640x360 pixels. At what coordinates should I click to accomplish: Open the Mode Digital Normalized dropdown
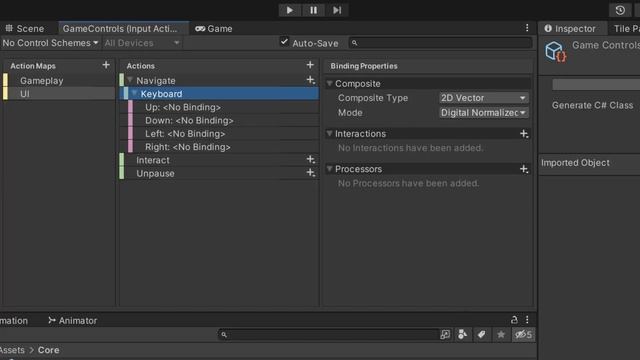(483, 113)
